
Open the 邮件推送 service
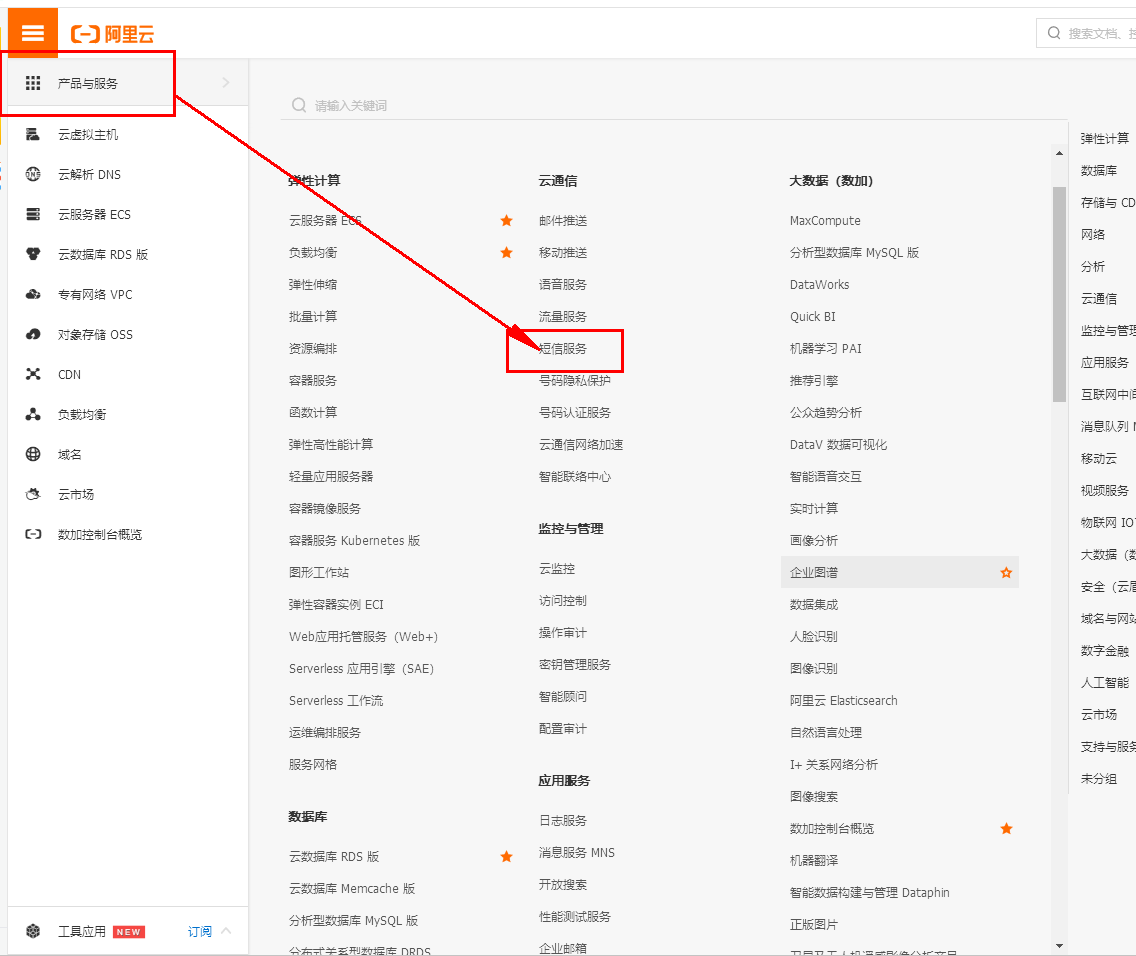click(563, 220)
